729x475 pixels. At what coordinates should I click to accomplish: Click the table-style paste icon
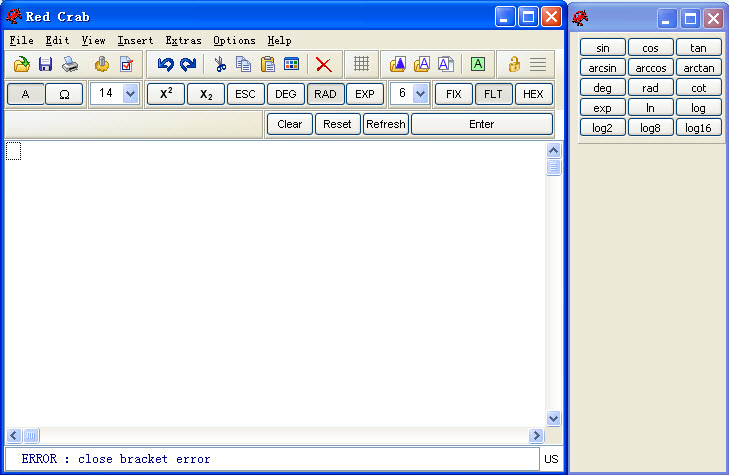tap(292, 64)
